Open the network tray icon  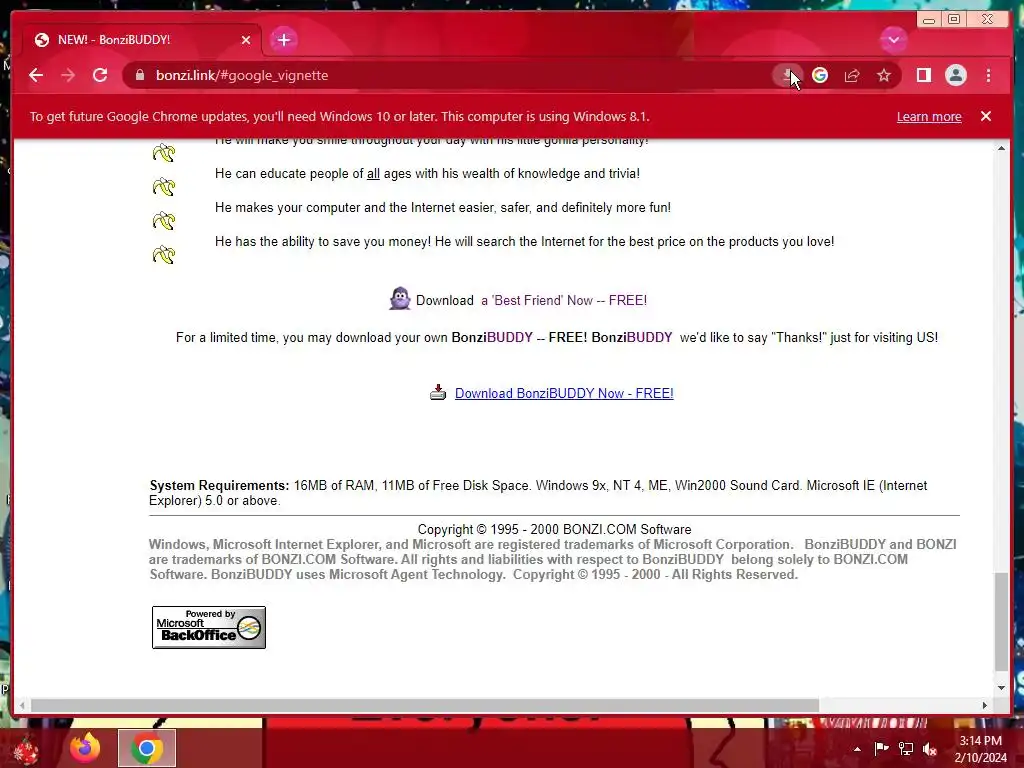coord(906,748)
